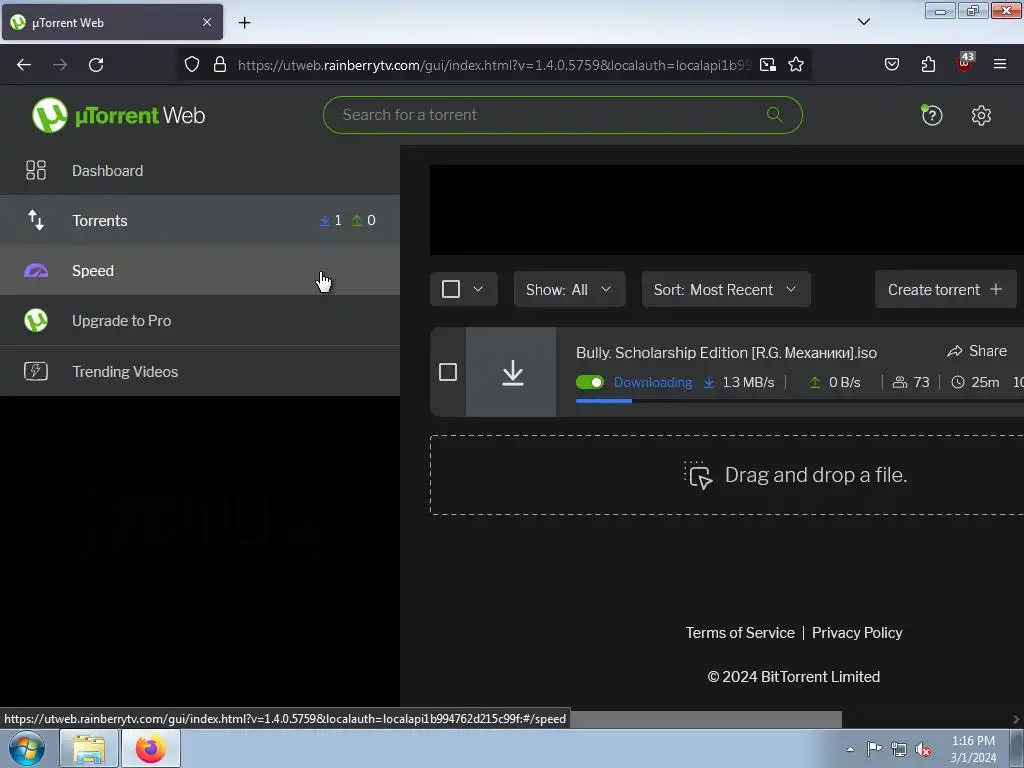Show hidden system tray icons
Viewport: 1024px width, 768px height.
(x=850, y=749)
